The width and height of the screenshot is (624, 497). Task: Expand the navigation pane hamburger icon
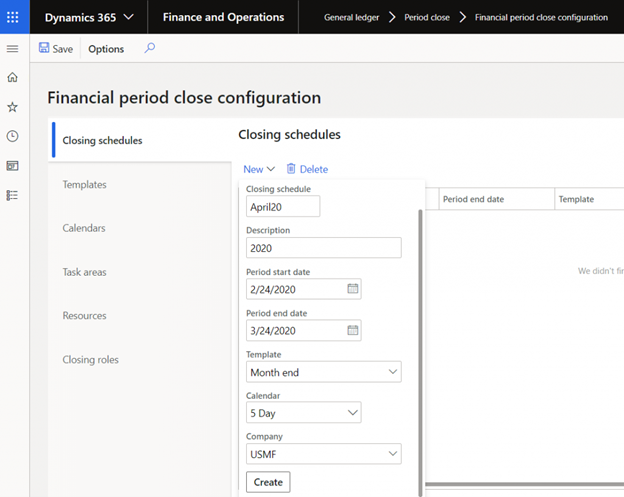13,49
